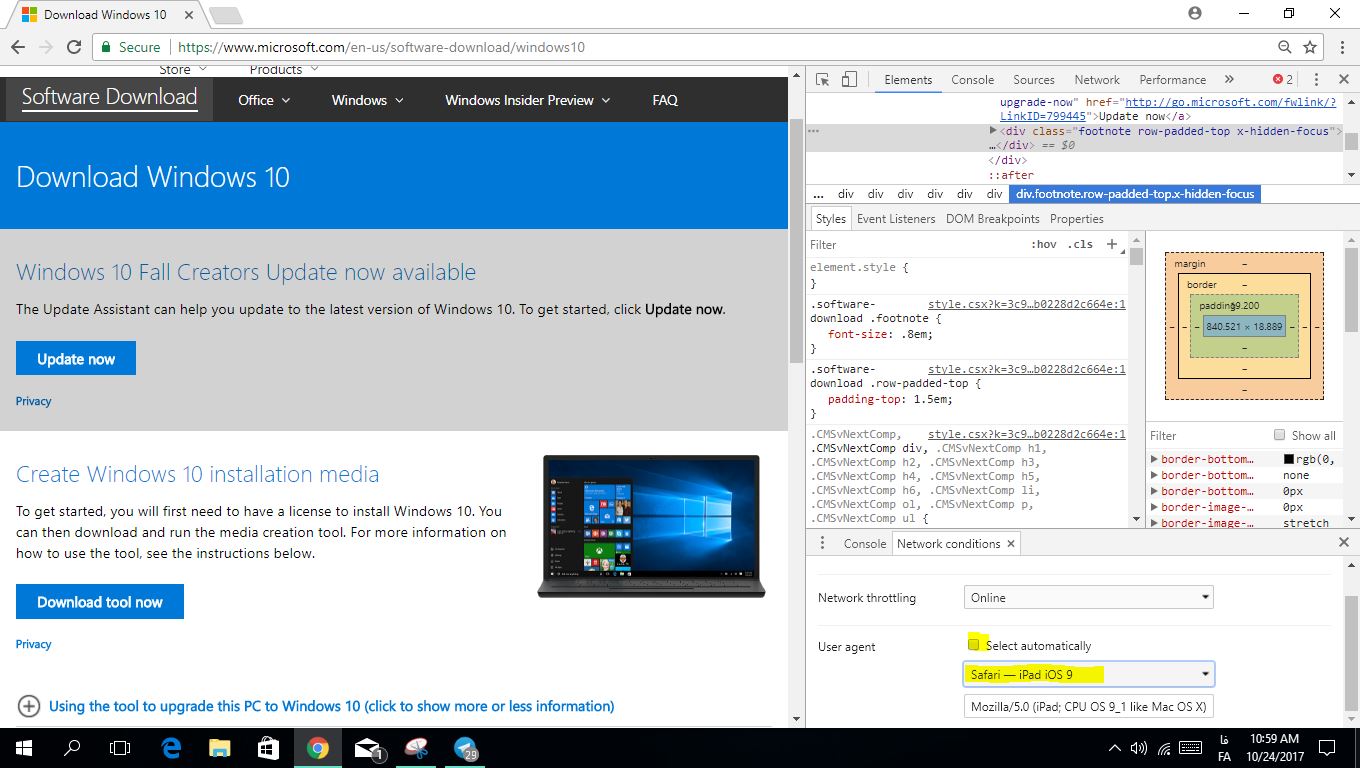The height and width of the screenshot is (768, 1360).
Task: Open the drawer's three-dot menu
Action: (x=822, y=543)
